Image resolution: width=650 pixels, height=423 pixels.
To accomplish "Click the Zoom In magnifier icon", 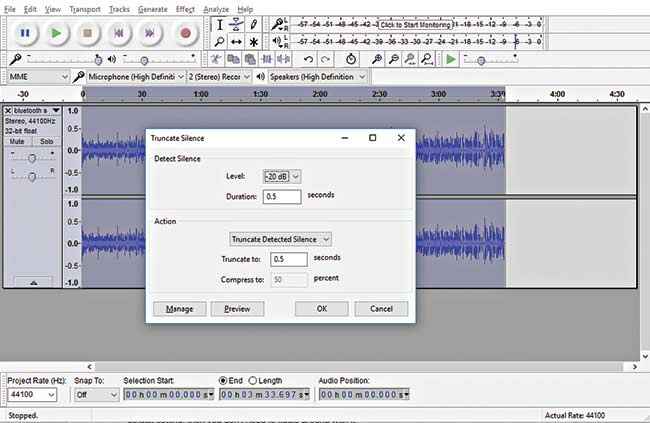I will (377, 59).
